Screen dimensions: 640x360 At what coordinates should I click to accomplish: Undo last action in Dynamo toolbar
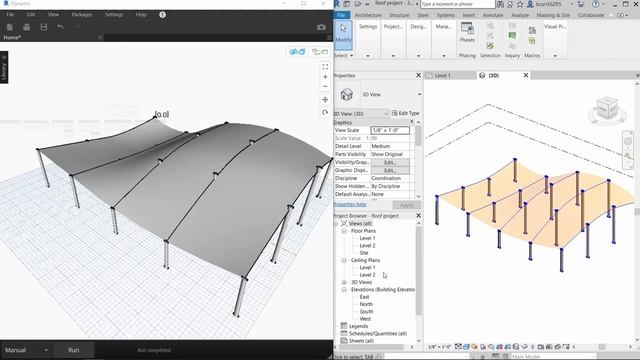point(60,27)
